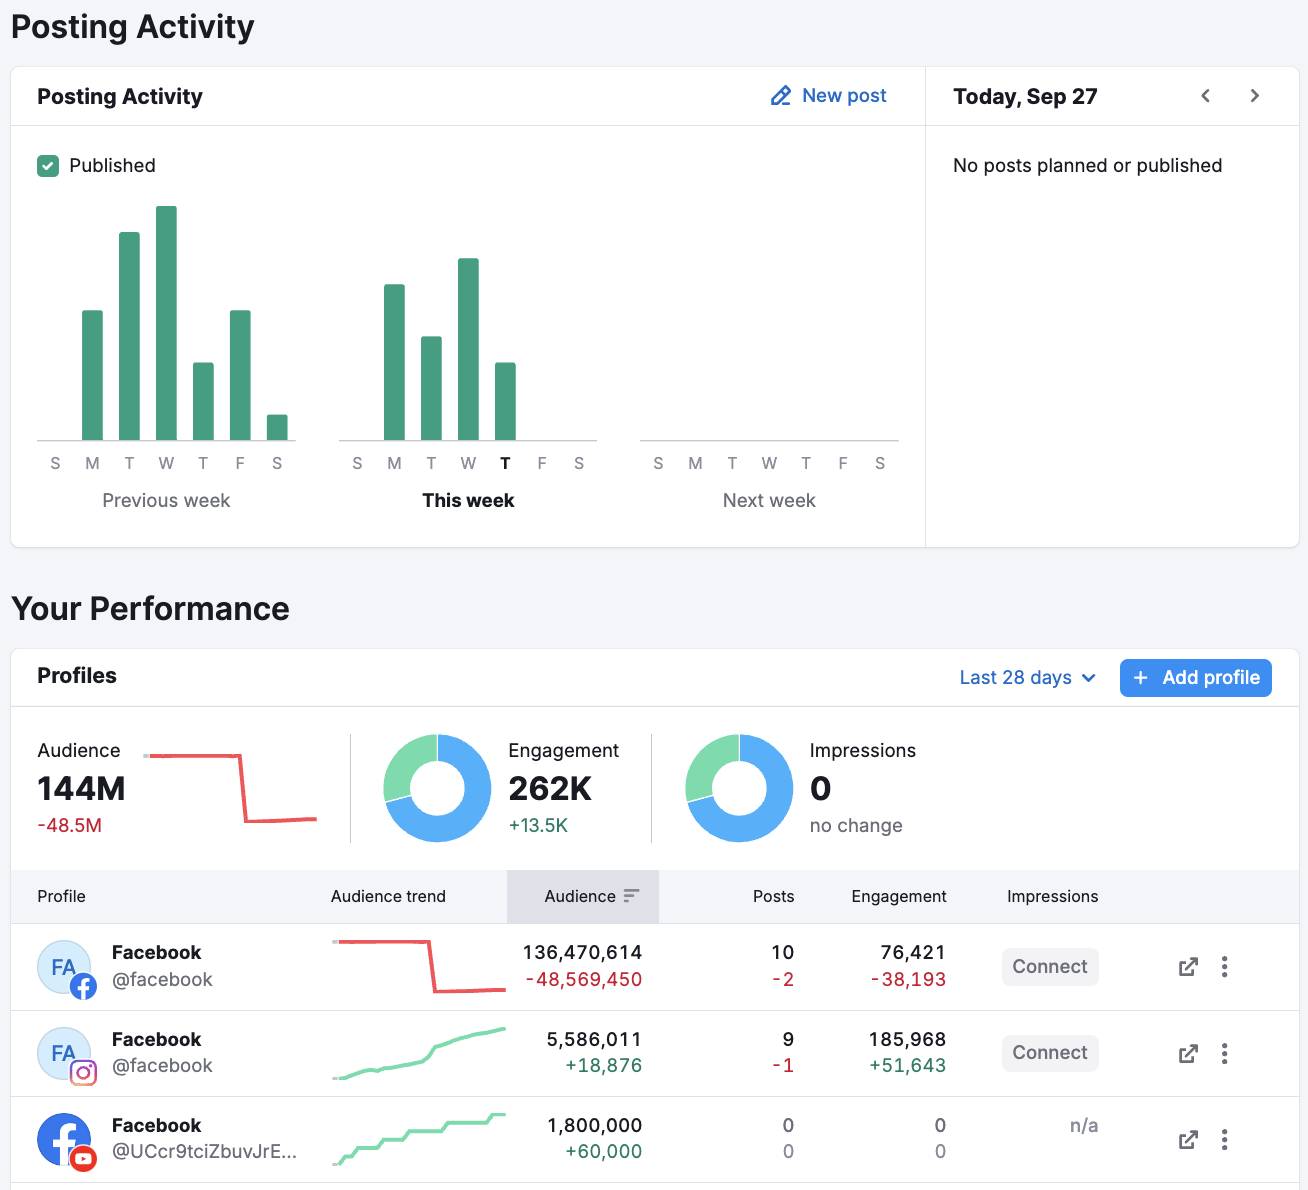Click the Posts column header
Image resolution: width=1308 pixels, height=1190 pixels.
click(773, 896)
